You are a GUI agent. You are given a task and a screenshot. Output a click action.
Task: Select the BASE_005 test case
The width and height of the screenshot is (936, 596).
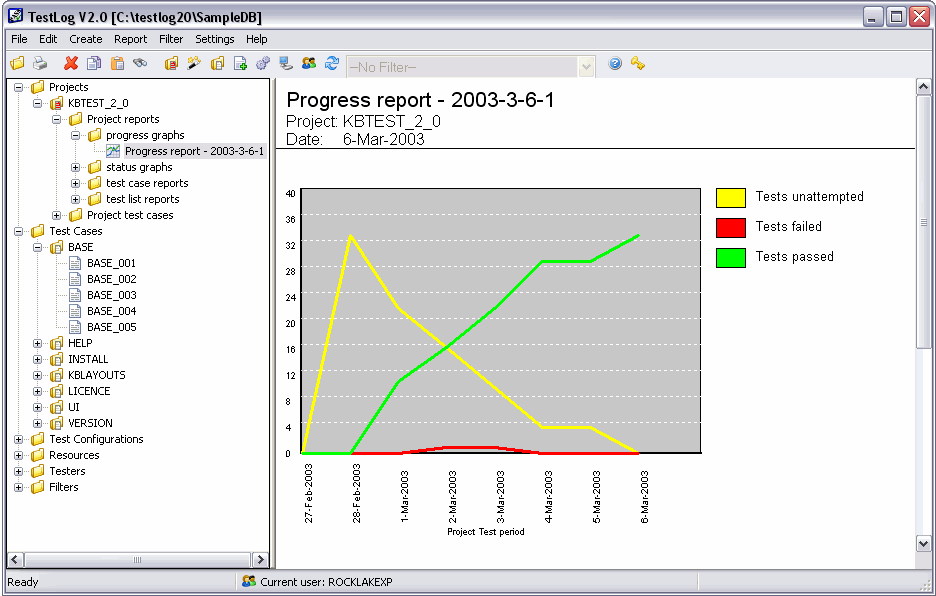112,327
